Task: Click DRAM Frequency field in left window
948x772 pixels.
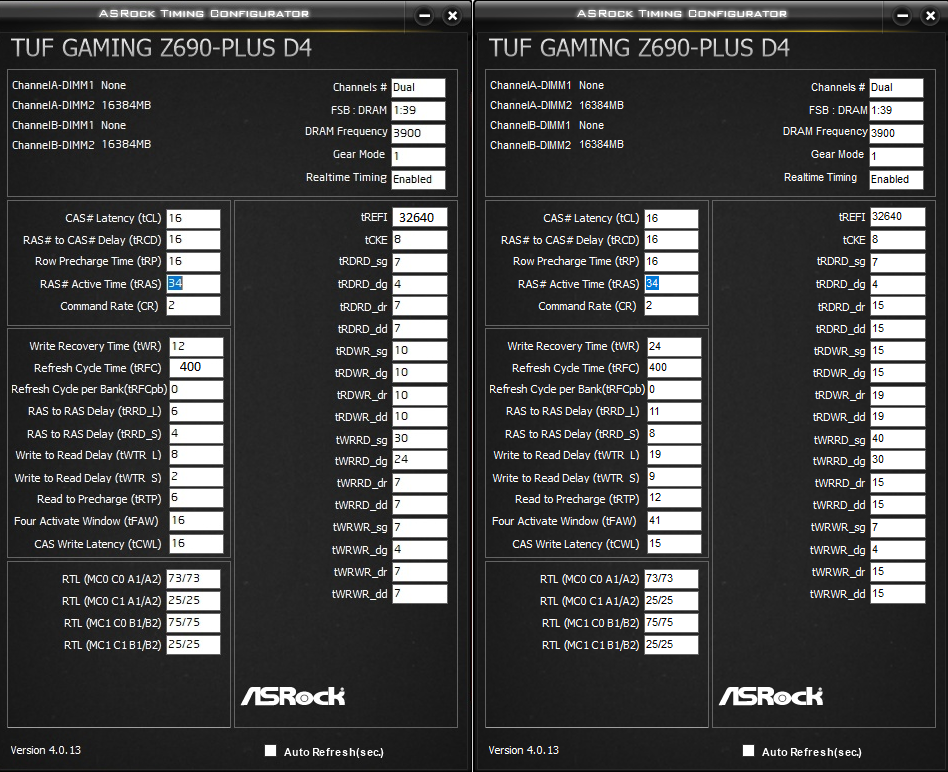Action: [x=418, y=134]
